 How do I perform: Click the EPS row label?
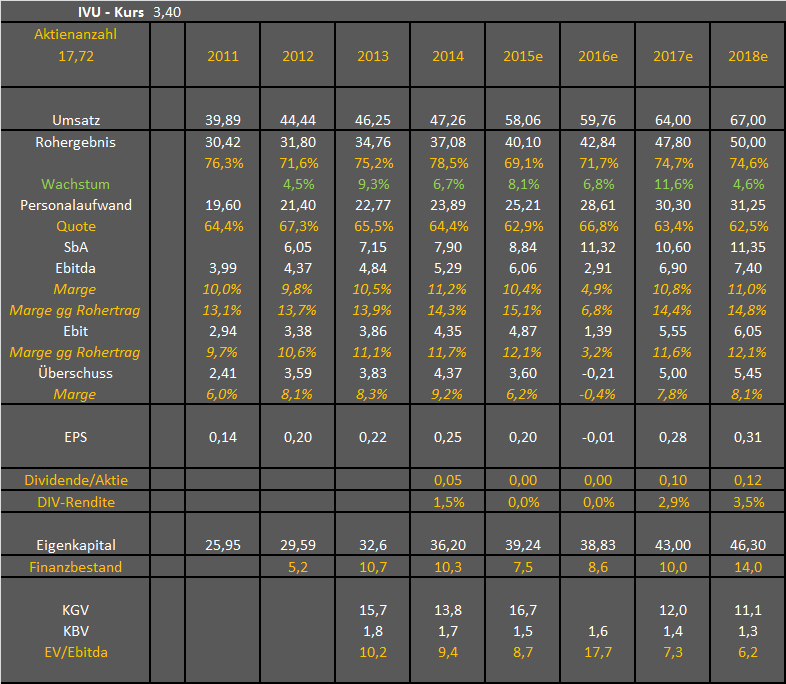(76, 437)
